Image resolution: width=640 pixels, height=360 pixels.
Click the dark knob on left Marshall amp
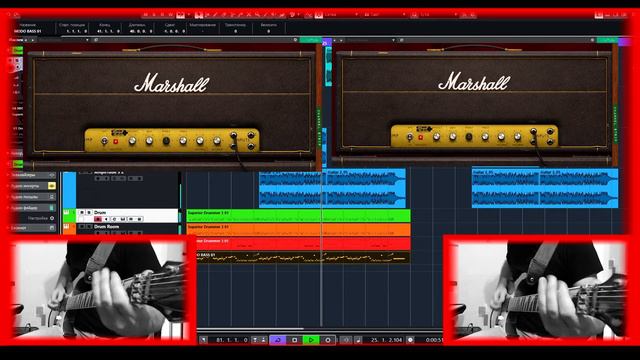point(166,141)
